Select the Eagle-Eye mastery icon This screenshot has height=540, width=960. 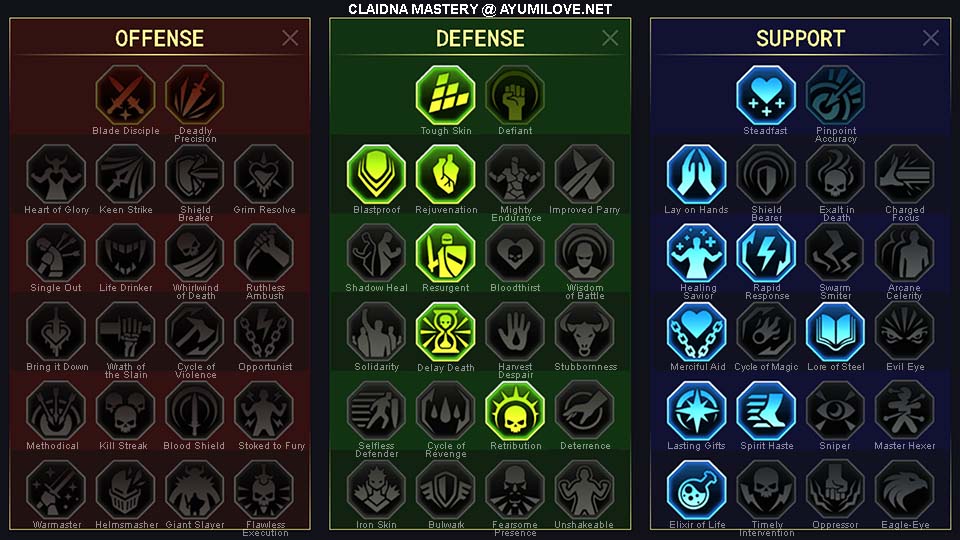pos(904,489)
